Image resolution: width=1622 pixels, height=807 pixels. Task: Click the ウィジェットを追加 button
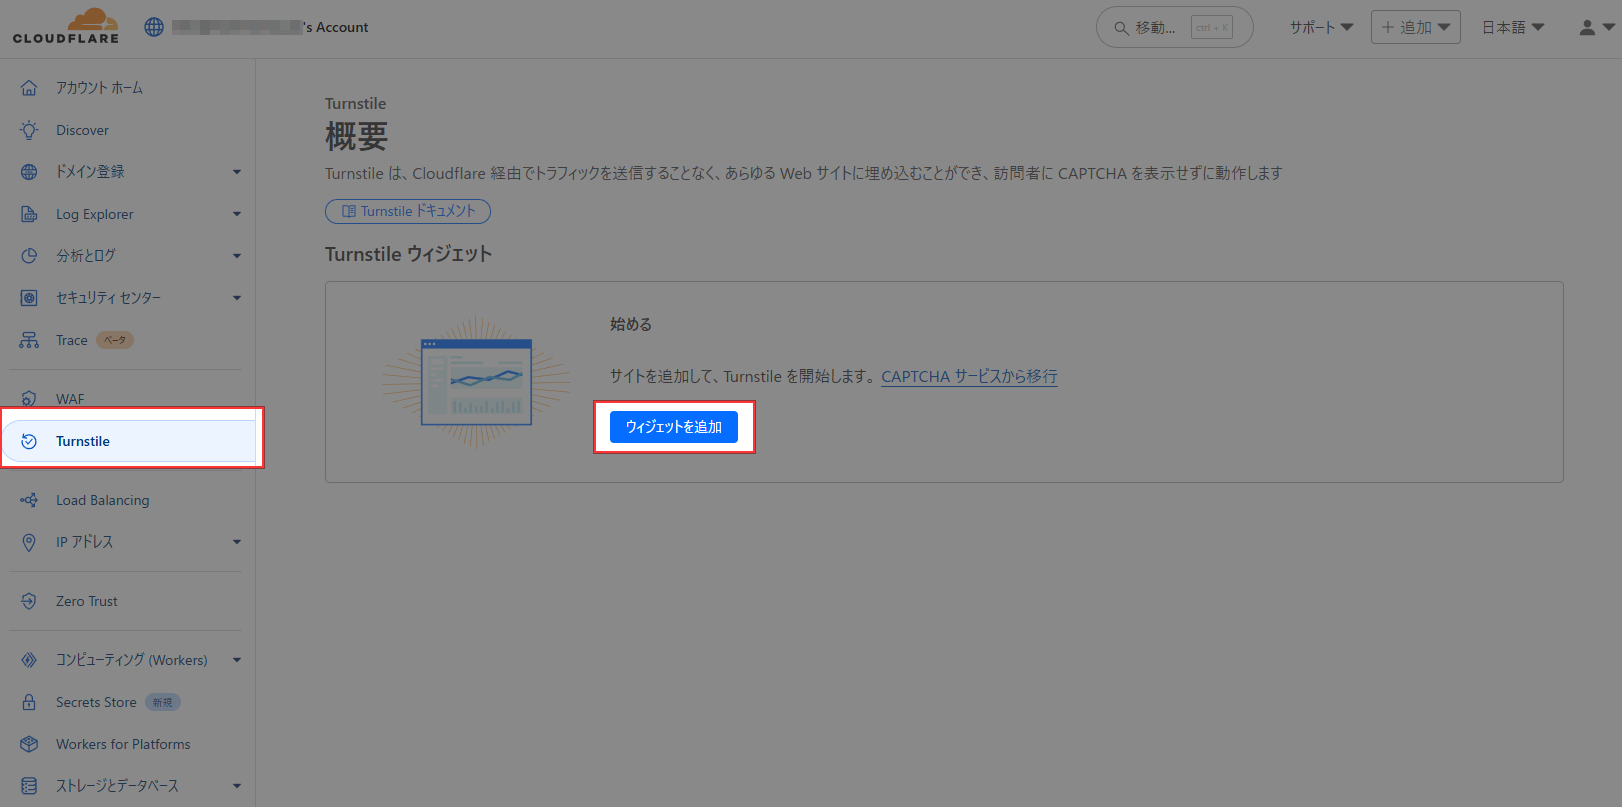click(x=674, y=427)
